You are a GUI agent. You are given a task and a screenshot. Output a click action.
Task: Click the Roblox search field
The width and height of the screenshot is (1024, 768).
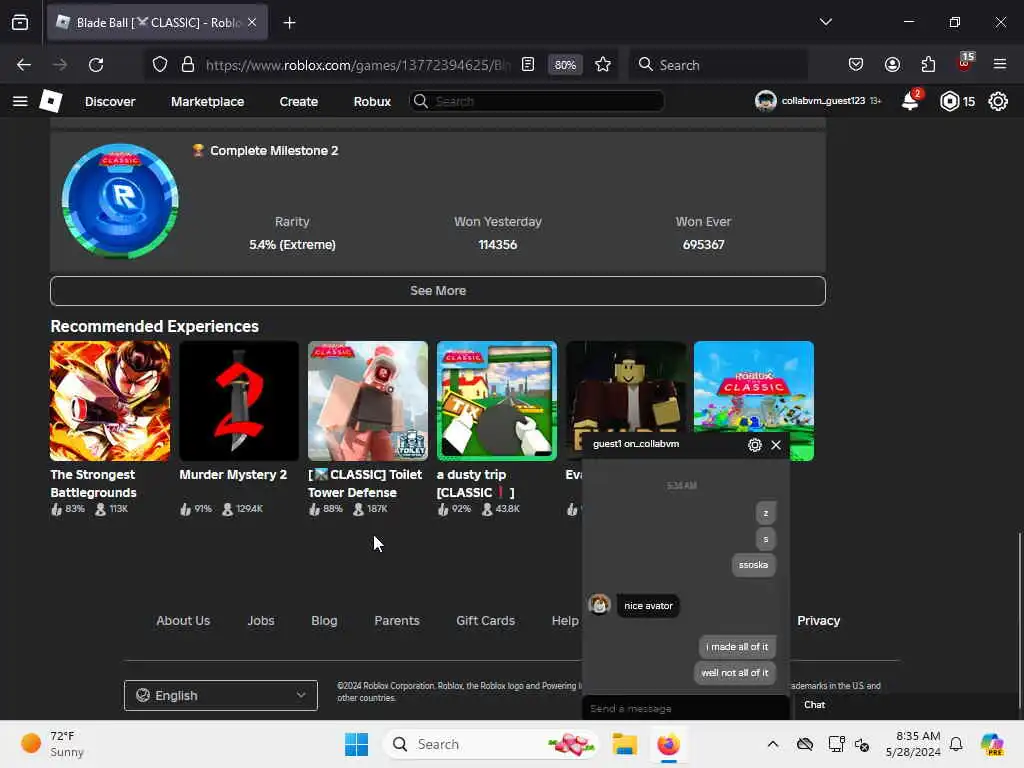(x=537, y=101)
